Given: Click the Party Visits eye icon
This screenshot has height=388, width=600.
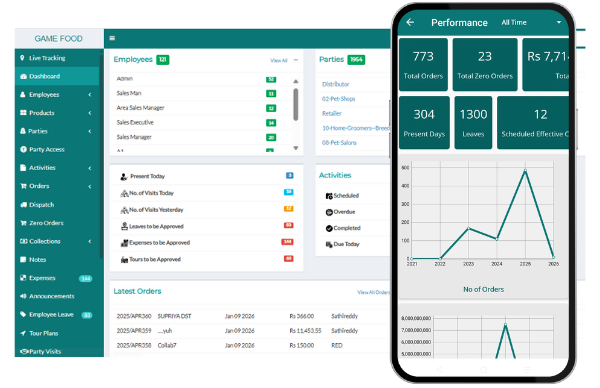Looking at the screenshot, I should tap(24, 351).
